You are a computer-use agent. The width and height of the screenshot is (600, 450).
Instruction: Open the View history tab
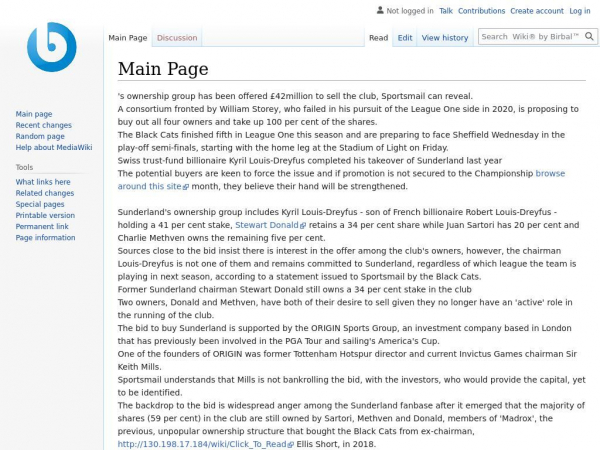445,38
